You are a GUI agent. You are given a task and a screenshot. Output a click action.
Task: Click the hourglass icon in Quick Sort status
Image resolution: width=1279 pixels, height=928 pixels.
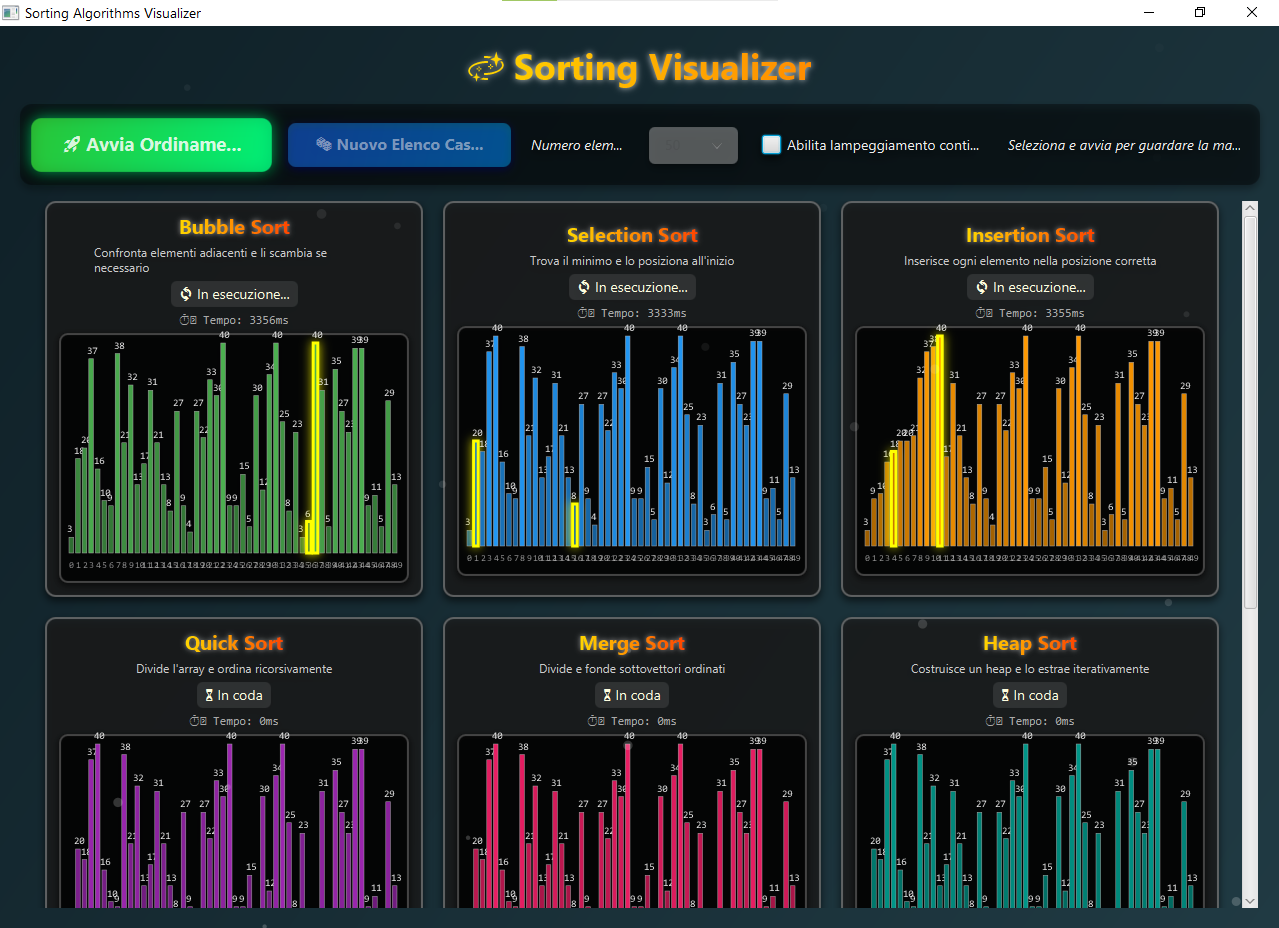tap(209, 695)
